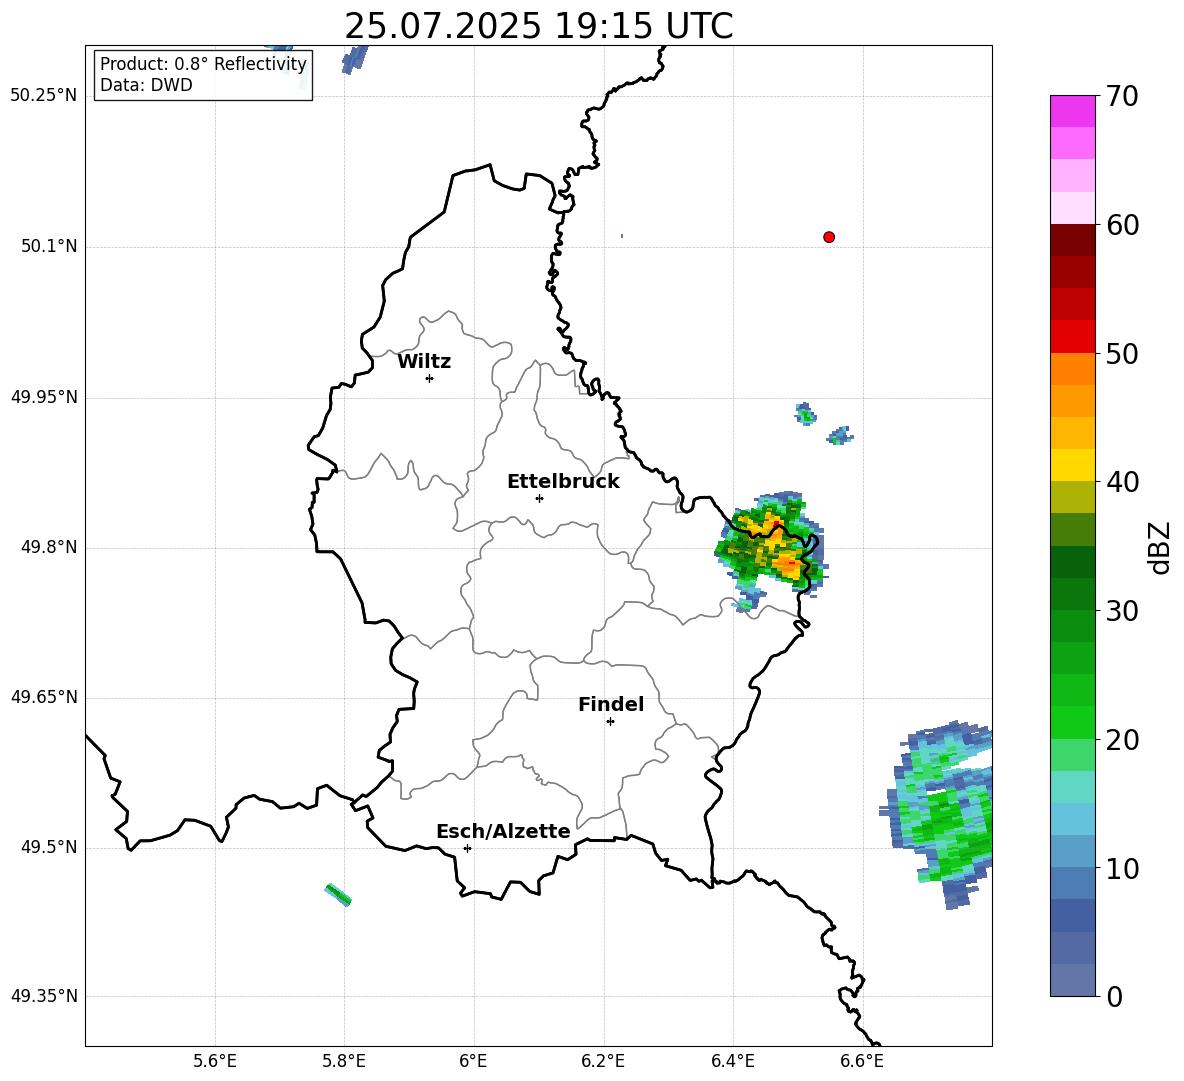Click the Esch/Alzette station label

(x=504, y=831)
